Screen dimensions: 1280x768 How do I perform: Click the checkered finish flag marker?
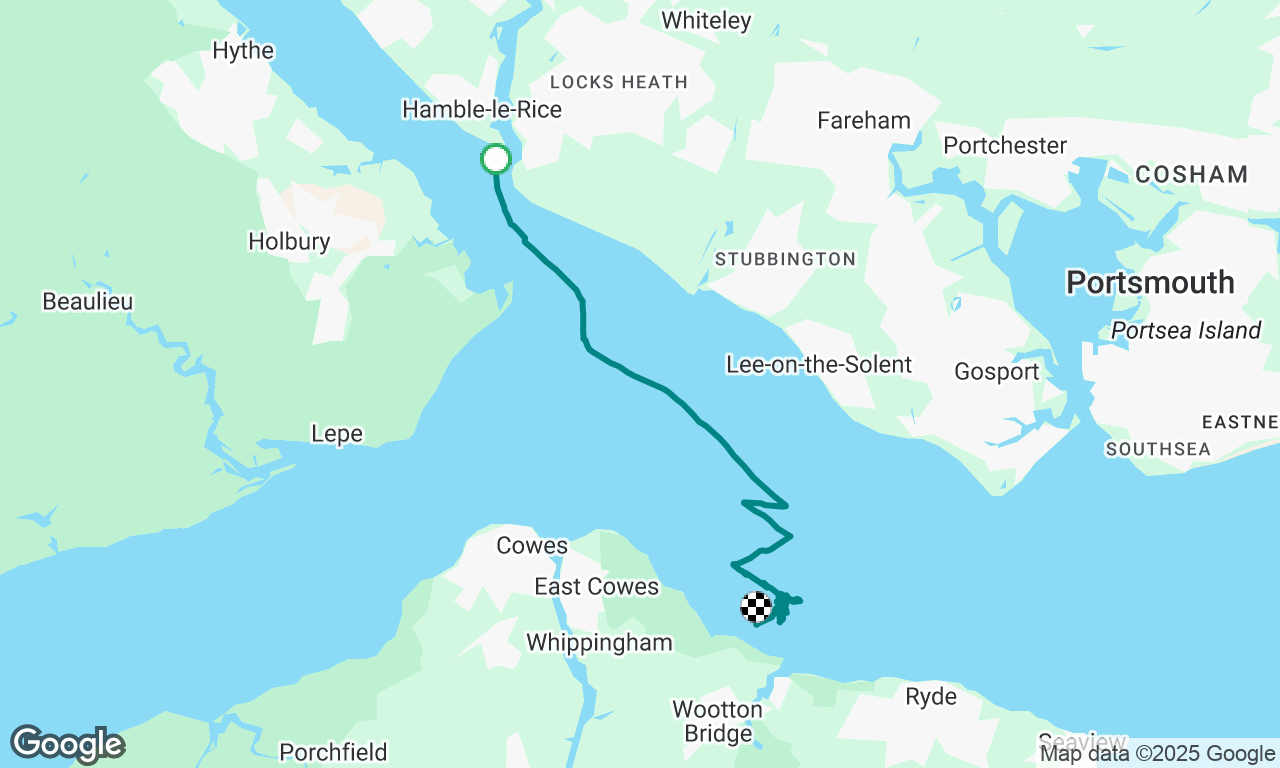point(756,607)
